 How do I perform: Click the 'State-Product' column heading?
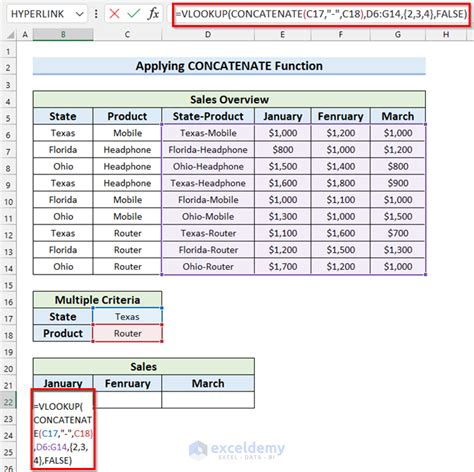coord(208,116)
